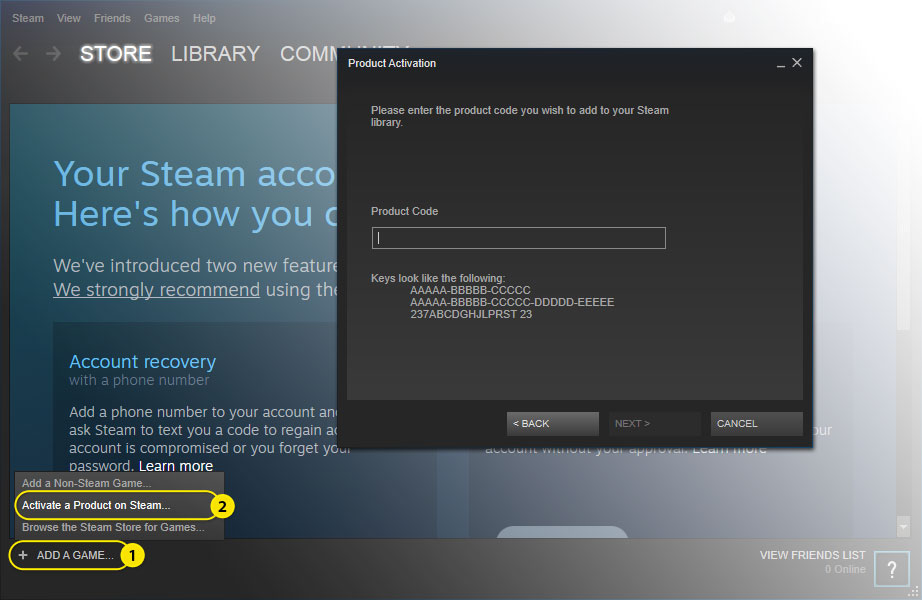This screenshot has width=922, height=600.
Task: Switch to the LIBRARY tab
Action: (x=215, y=54)
